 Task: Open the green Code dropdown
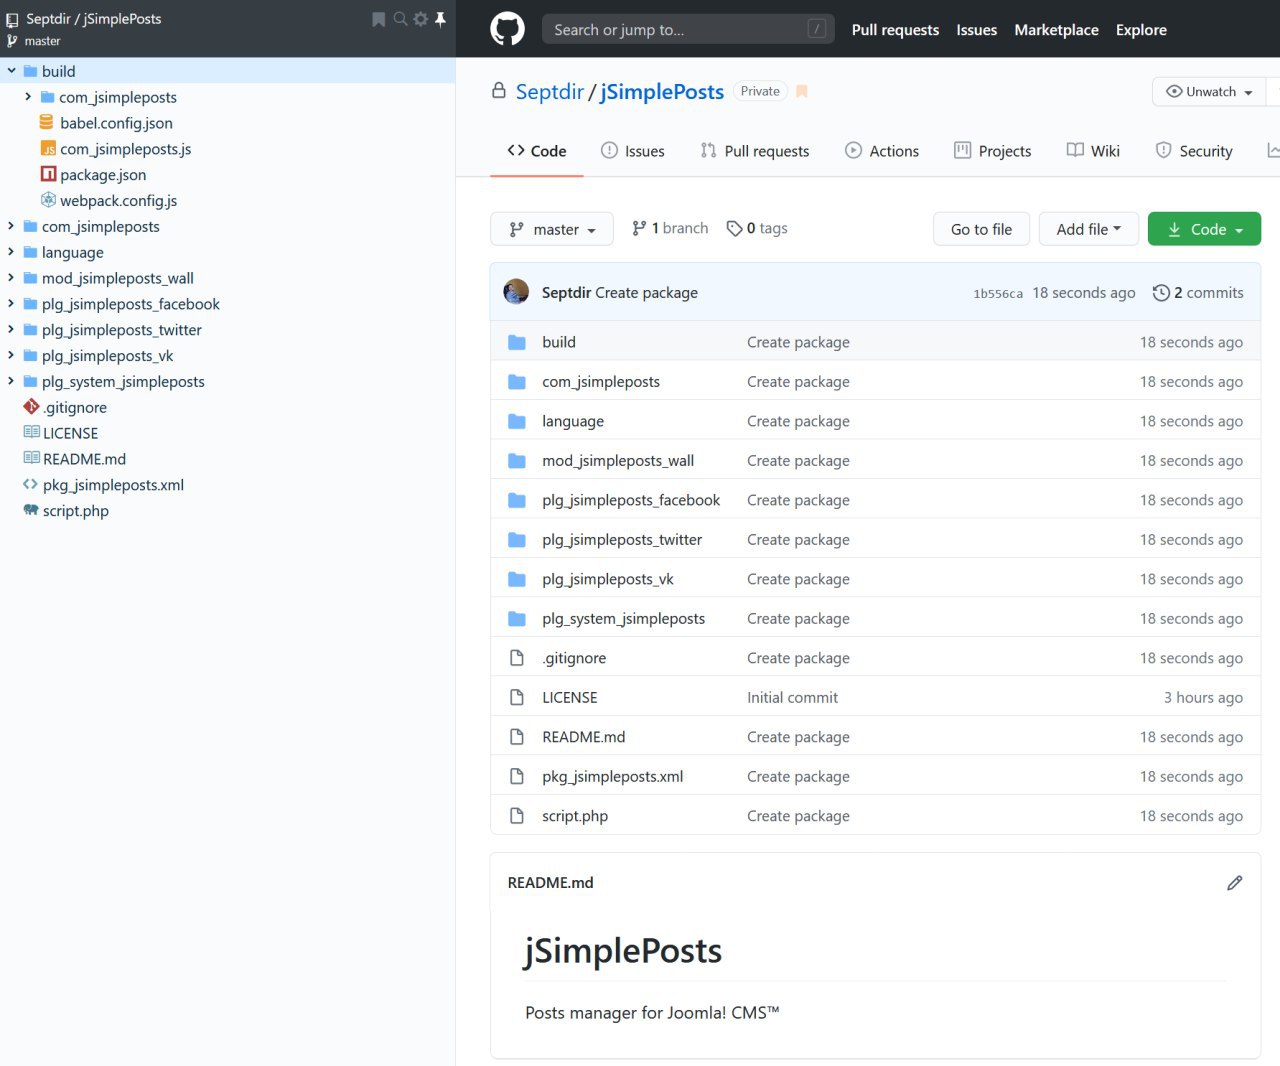pos(1204,229)
